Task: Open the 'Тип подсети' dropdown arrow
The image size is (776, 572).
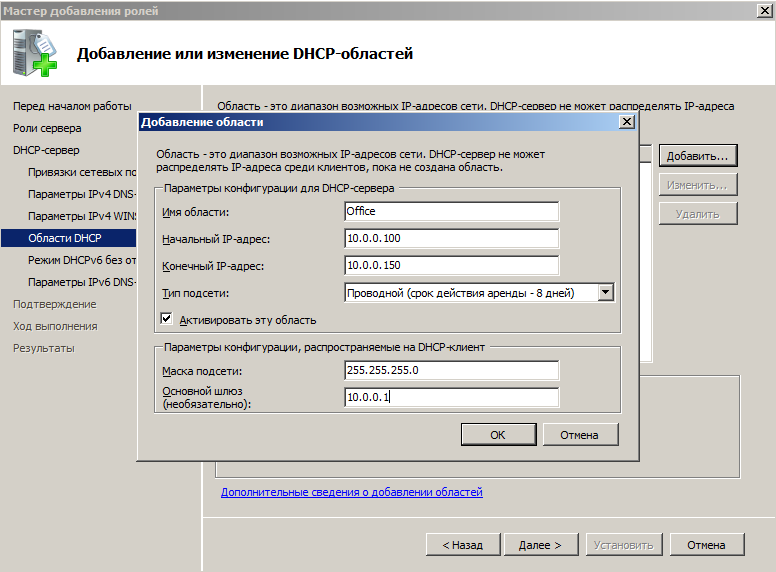Action: point(606,292)
